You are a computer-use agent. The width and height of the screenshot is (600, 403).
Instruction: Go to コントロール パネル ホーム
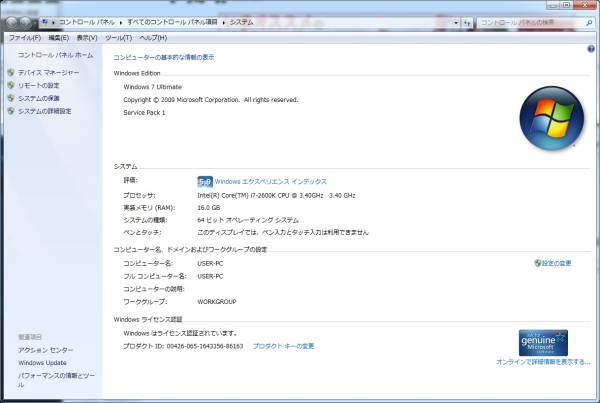point(55,55)
